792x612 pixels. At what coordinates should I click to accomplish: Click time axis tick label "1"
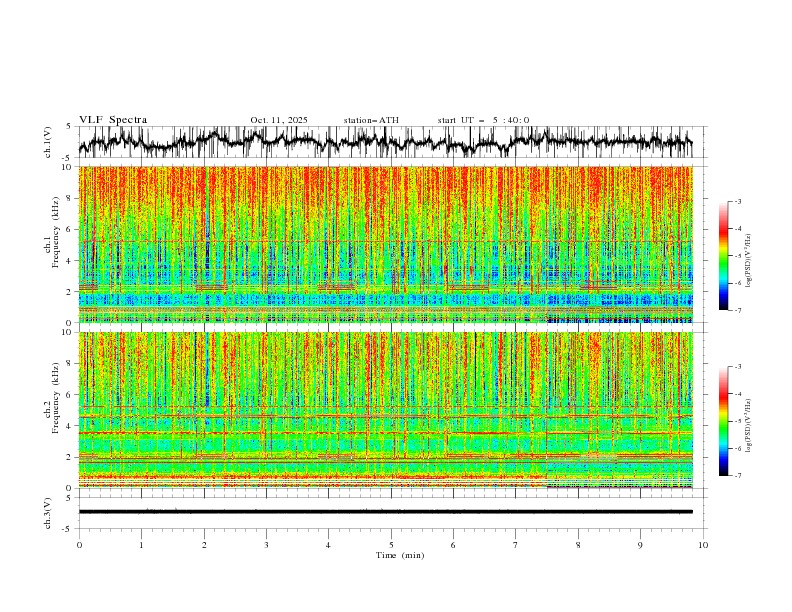click(x=141, y=545)
